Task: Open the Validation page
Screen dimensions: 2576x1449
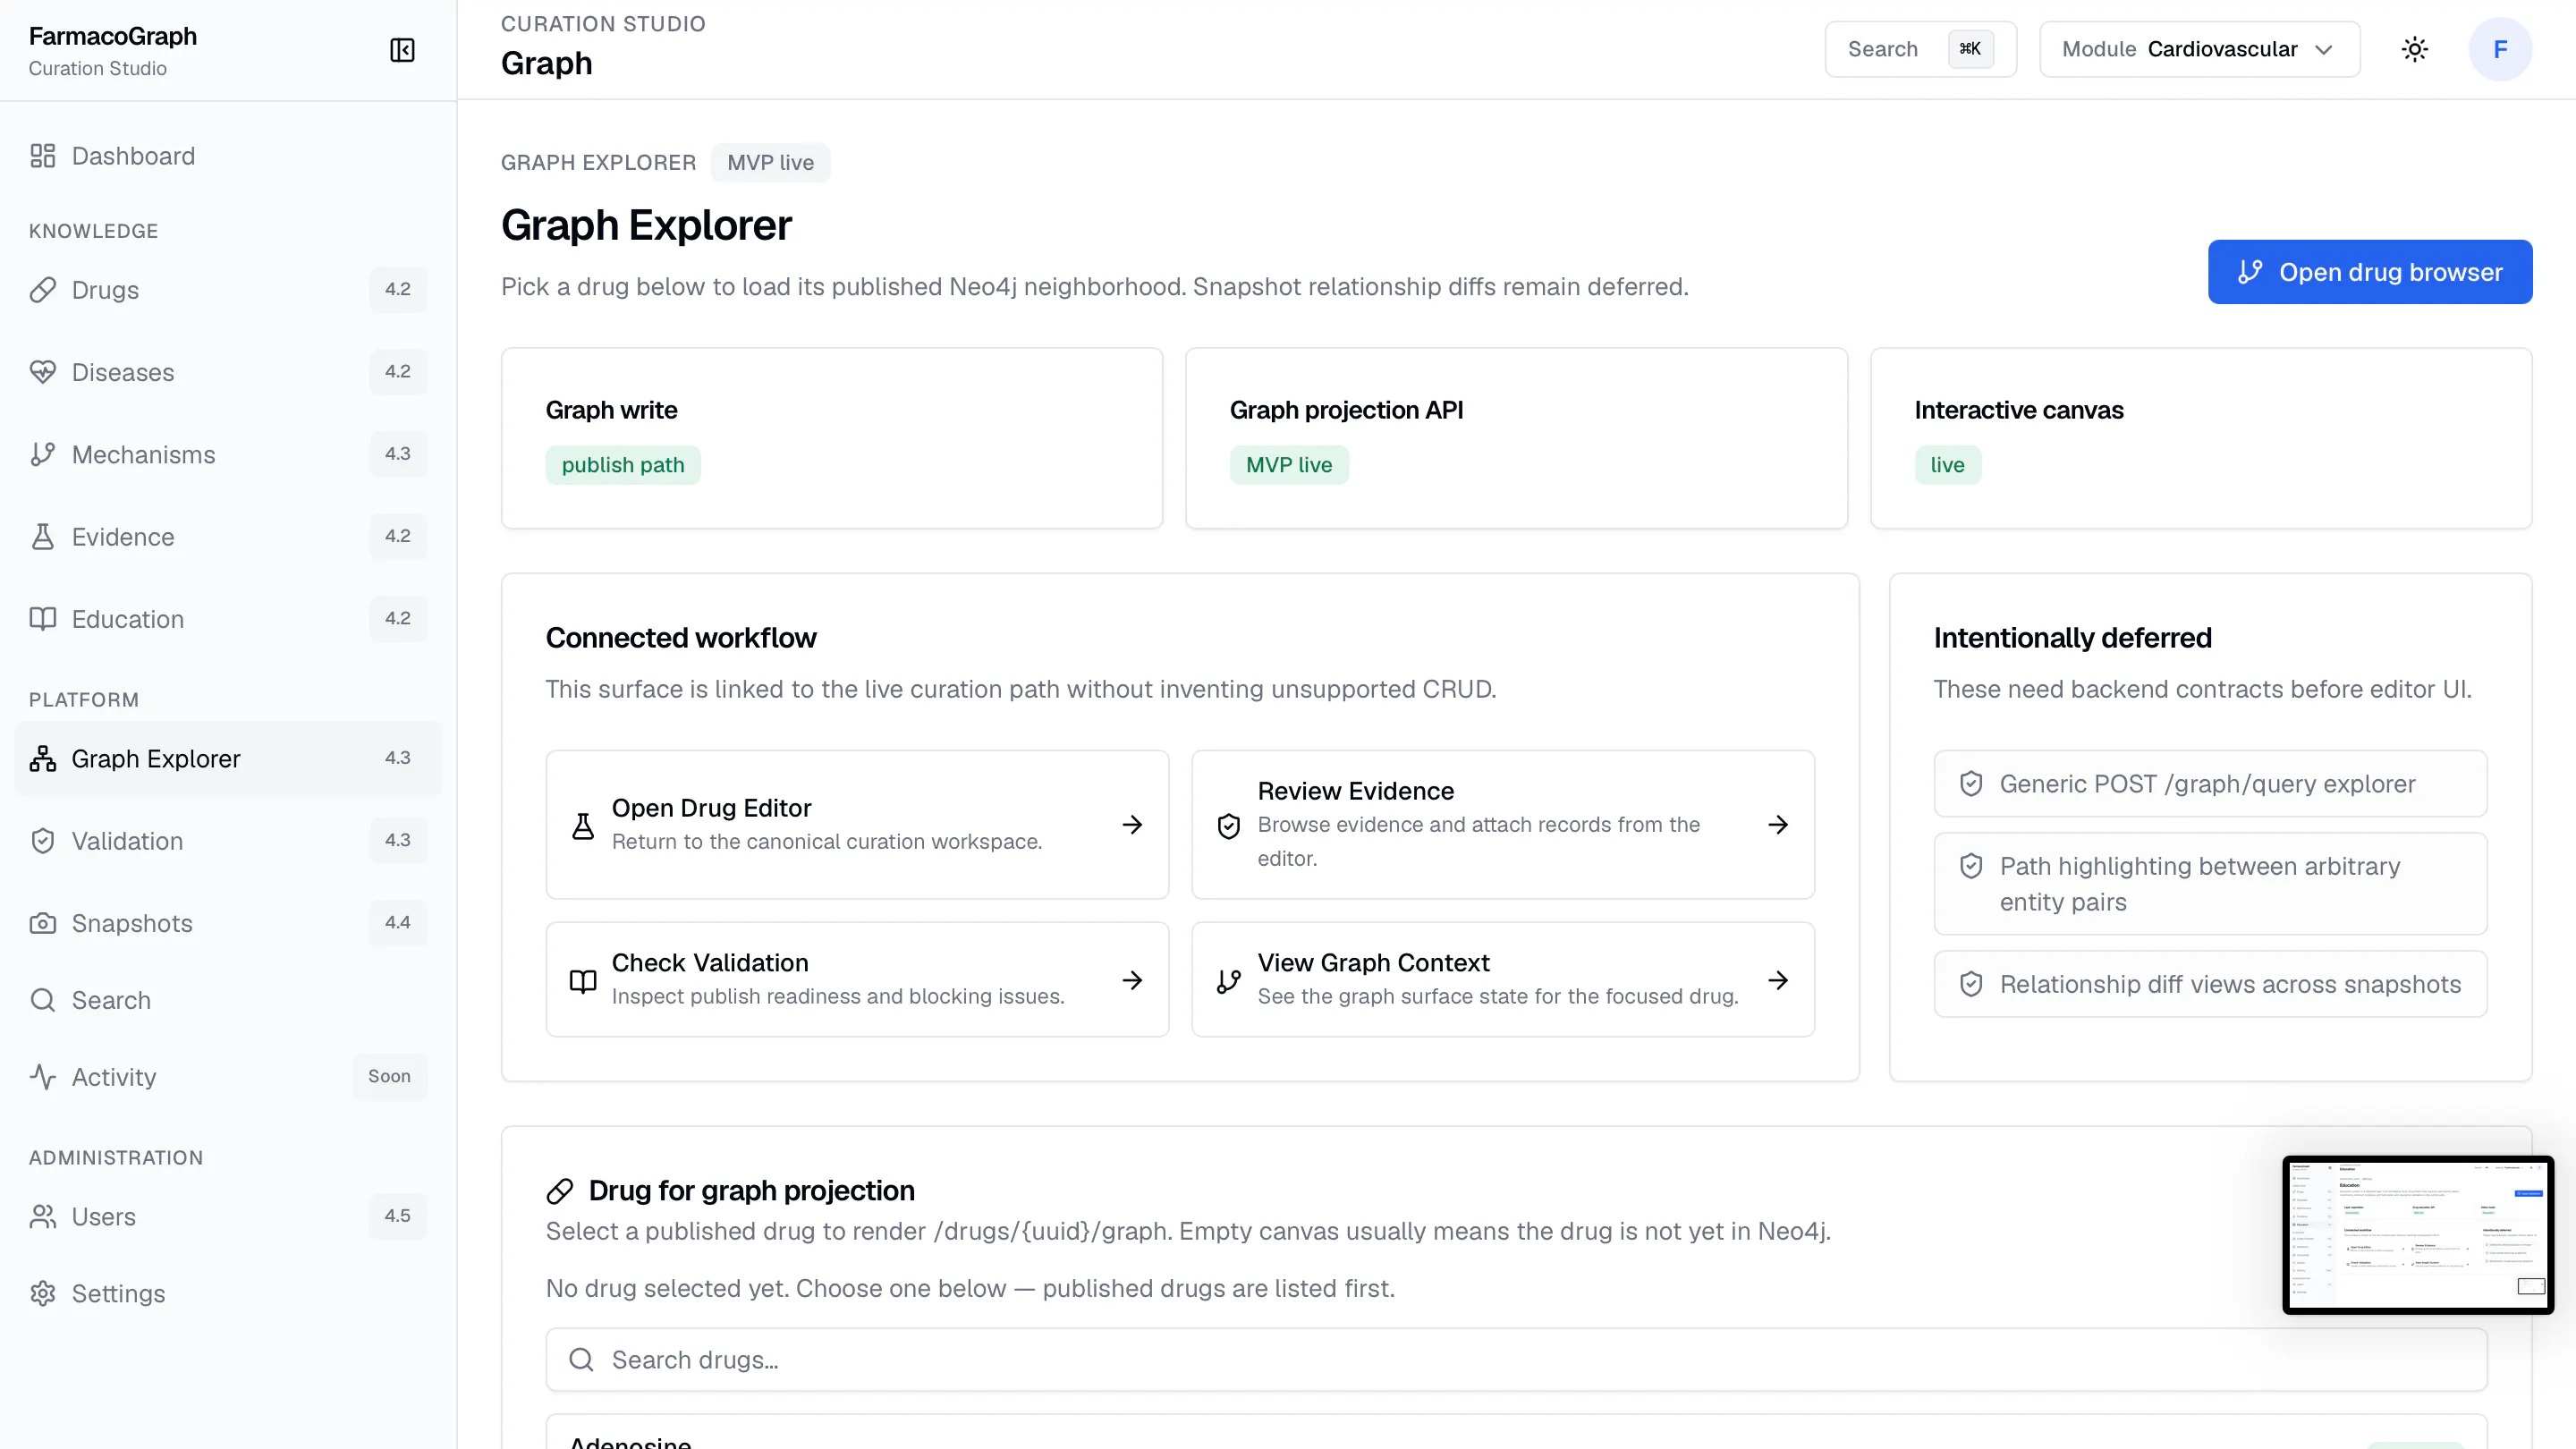Action: (x=228, y=841)
